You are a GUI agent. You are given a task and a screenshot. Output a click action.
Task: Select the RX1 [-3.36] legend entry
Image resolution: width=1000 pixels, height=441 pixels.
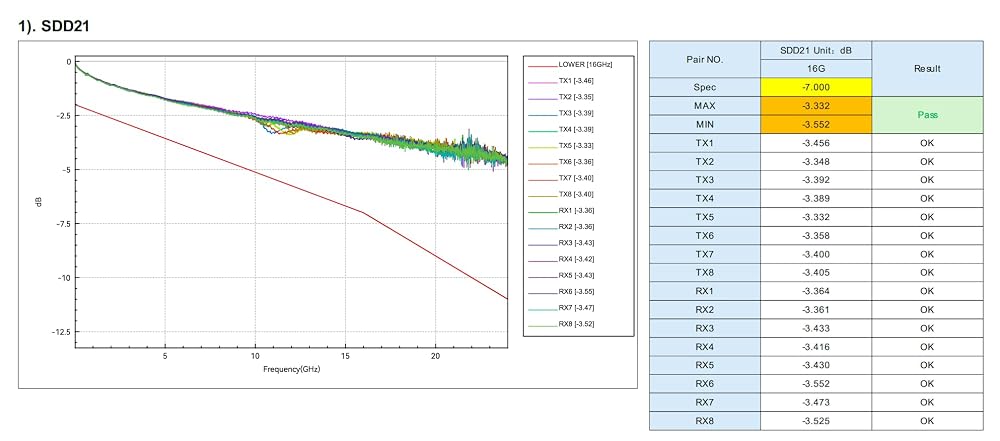click(560, 211)
